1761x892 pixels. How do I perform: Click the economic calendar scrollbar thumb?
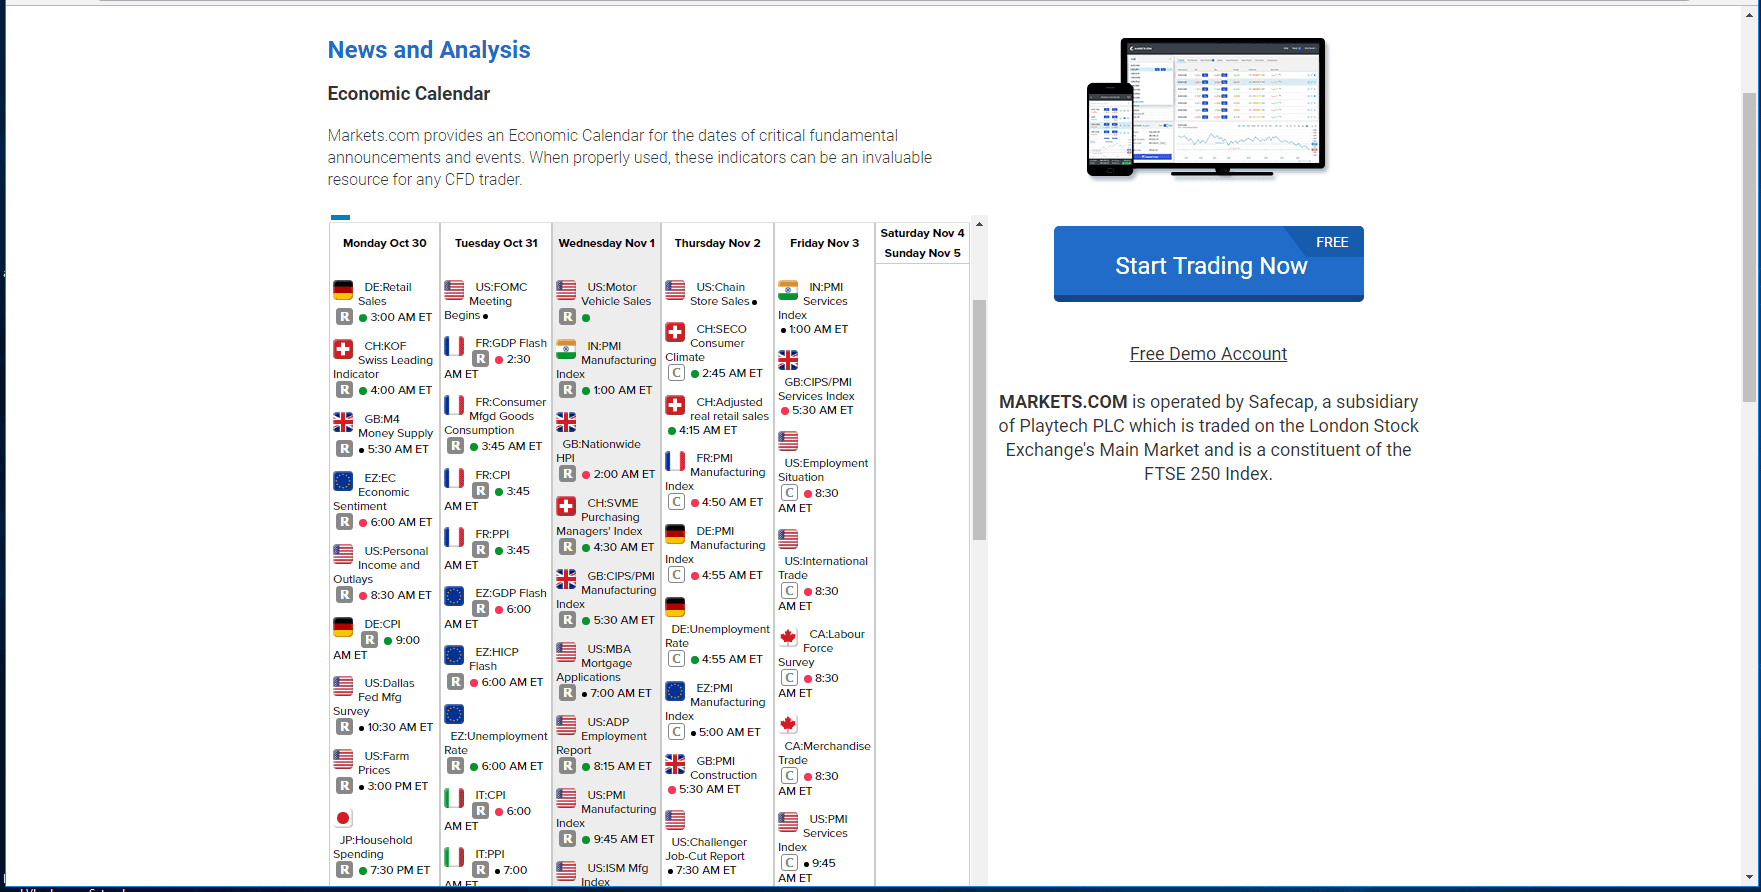tap(979, 420)
